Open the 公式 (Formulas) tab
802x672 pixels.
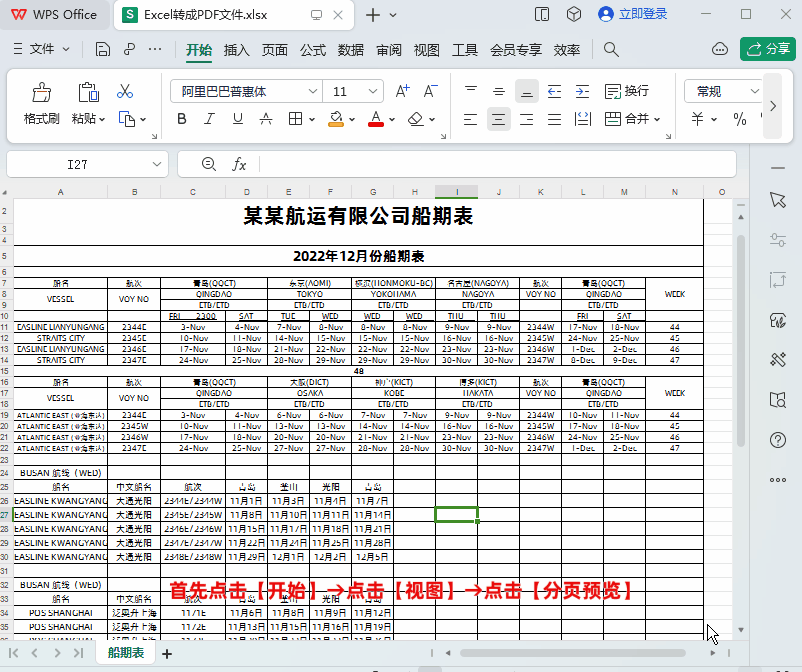[313, 50]
